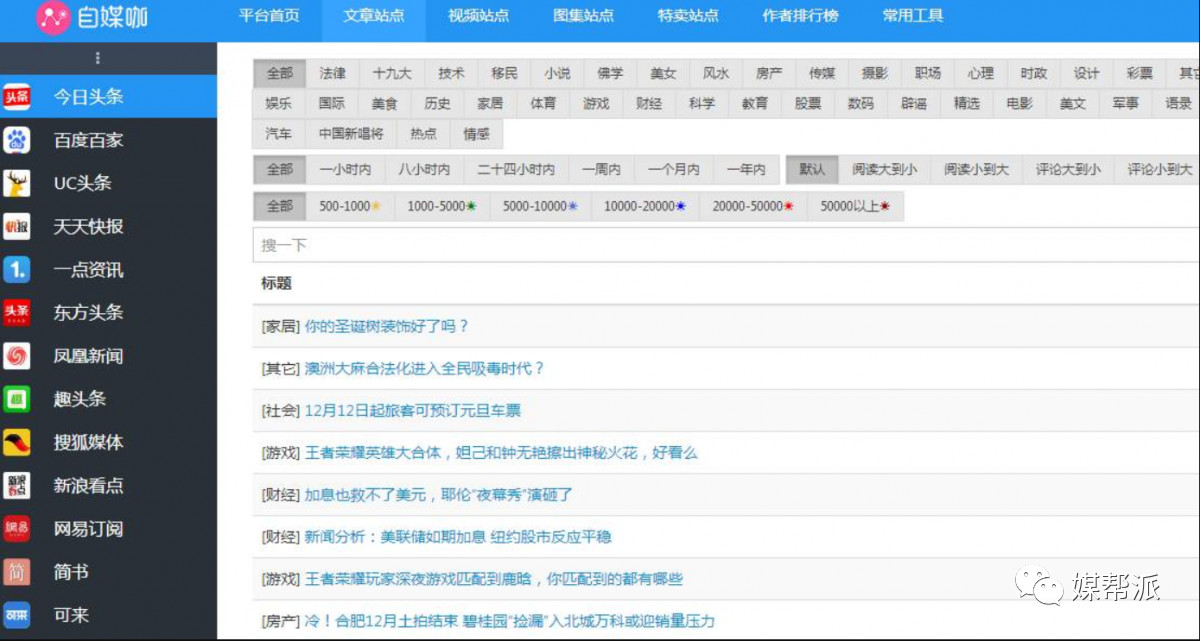
Task: Filter by 情感 category
Action: tap(477, 134)
